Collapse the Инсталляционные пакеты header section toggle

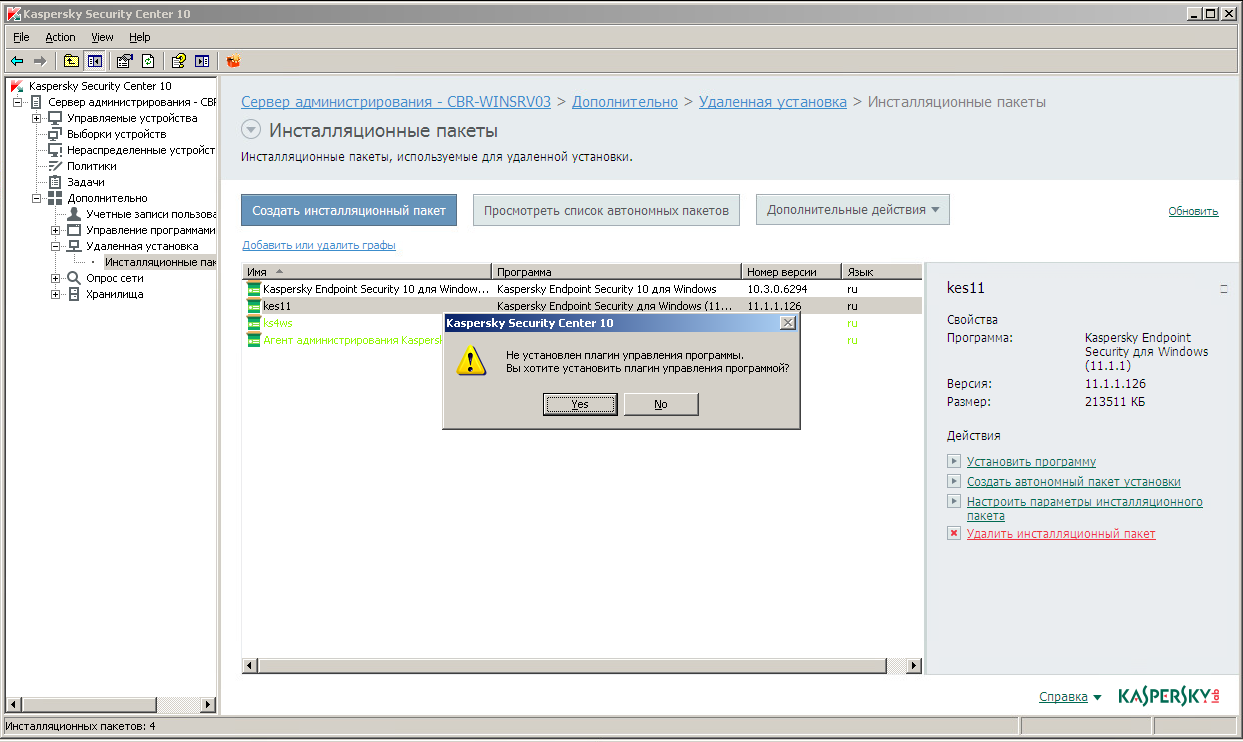point(251,130)
